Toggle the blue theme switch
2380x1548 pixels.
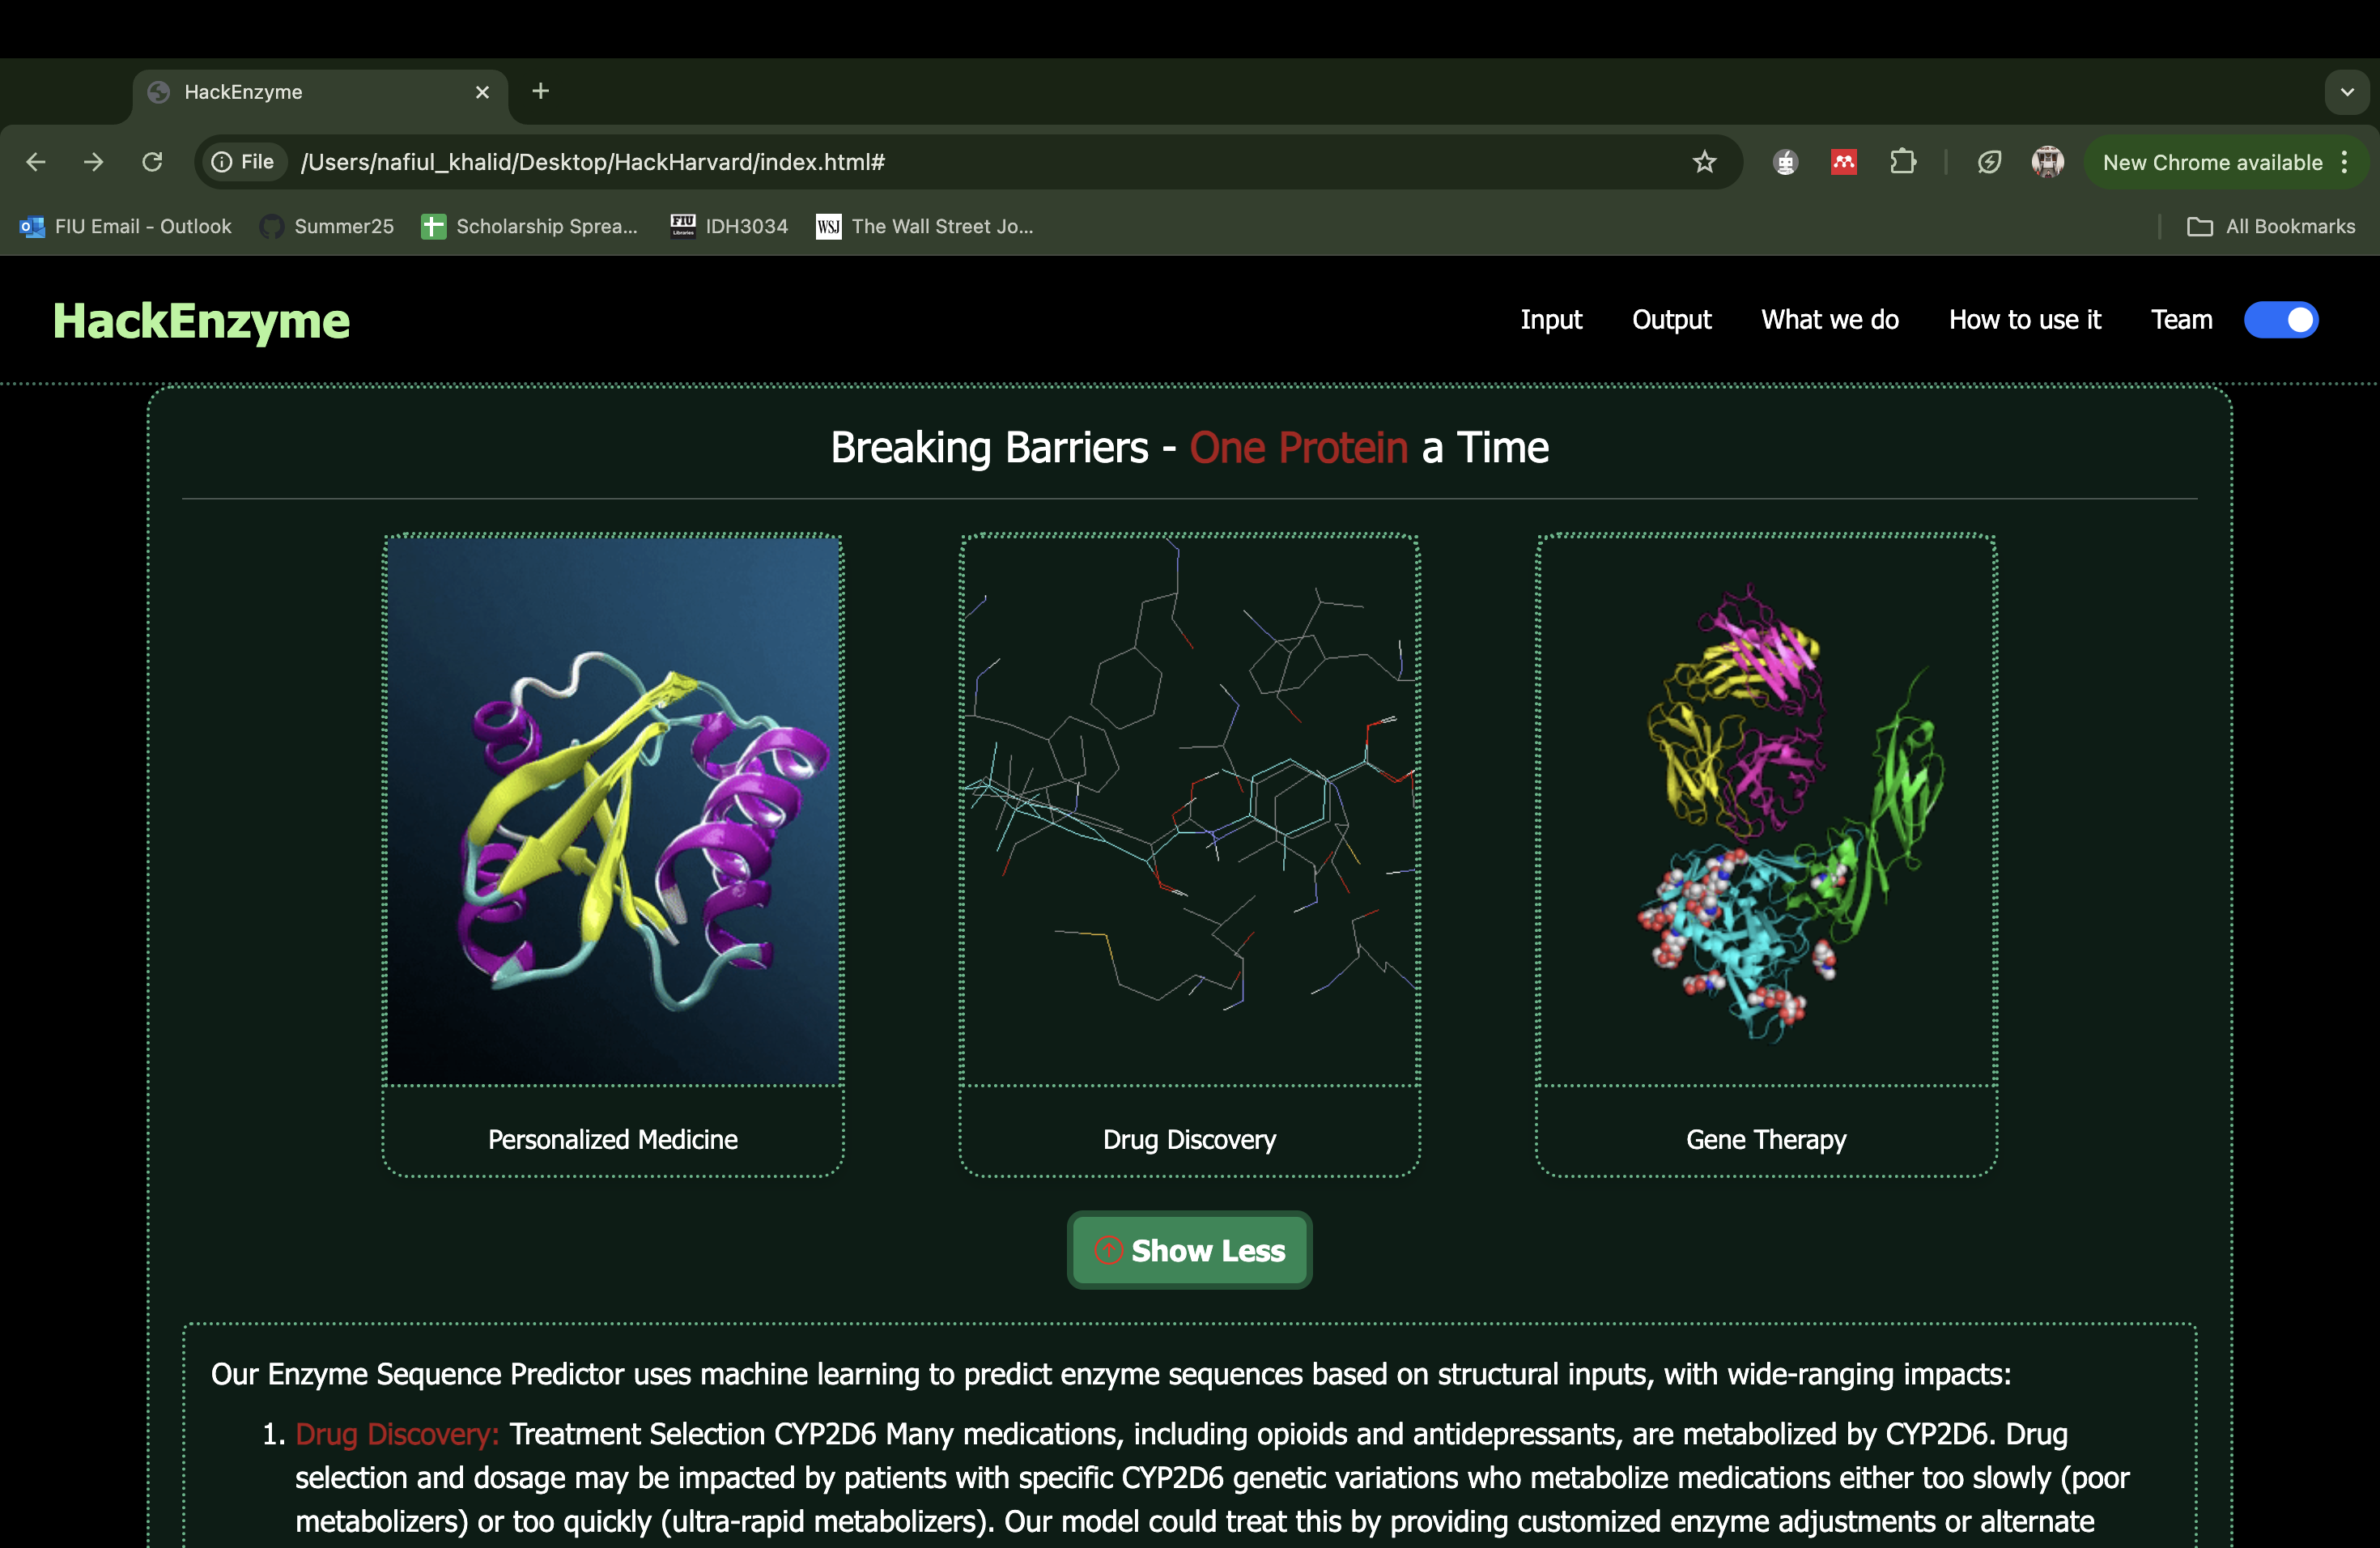2280,320
